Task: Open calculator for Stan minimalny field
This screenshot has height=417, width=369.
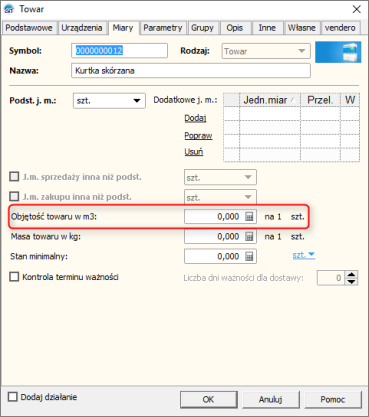Action: tap(249, 257)
